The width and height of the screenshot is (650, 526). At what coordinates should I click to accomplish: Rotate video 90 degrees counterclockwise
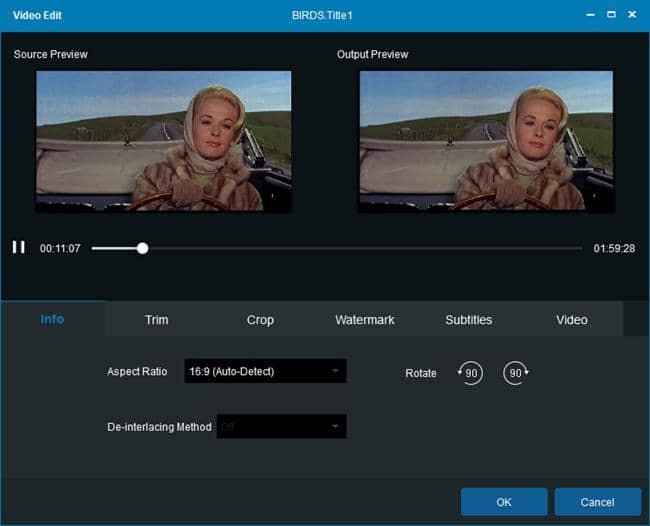pos(471,373)
